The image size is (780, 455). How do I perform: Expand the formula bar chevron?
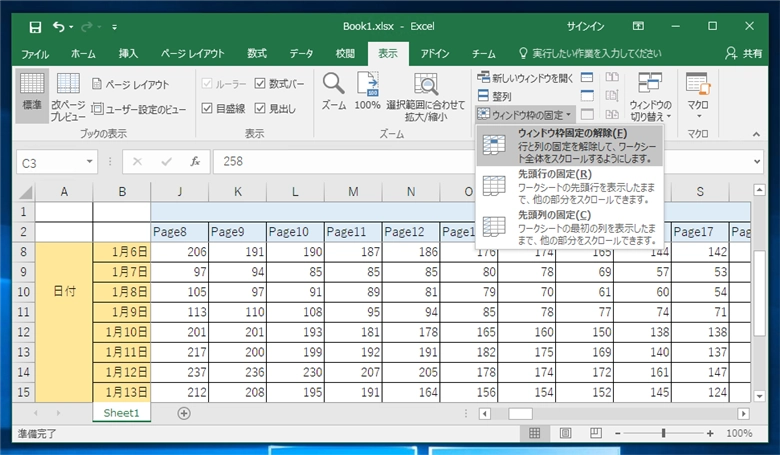[x=757, y=162]
